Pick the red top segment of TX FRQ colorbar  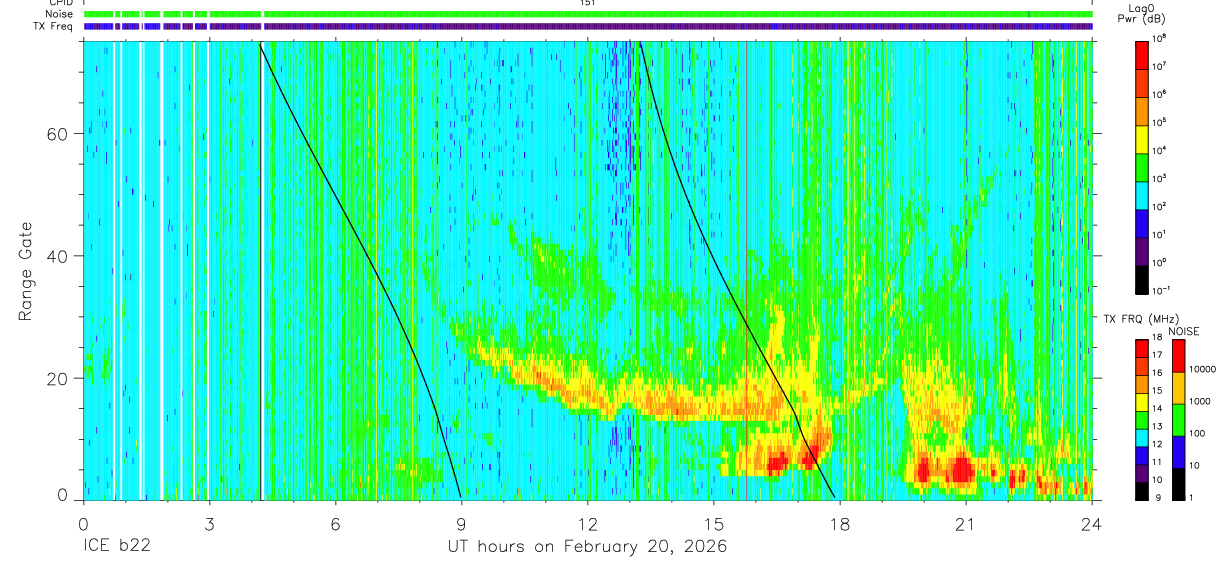1142,348
